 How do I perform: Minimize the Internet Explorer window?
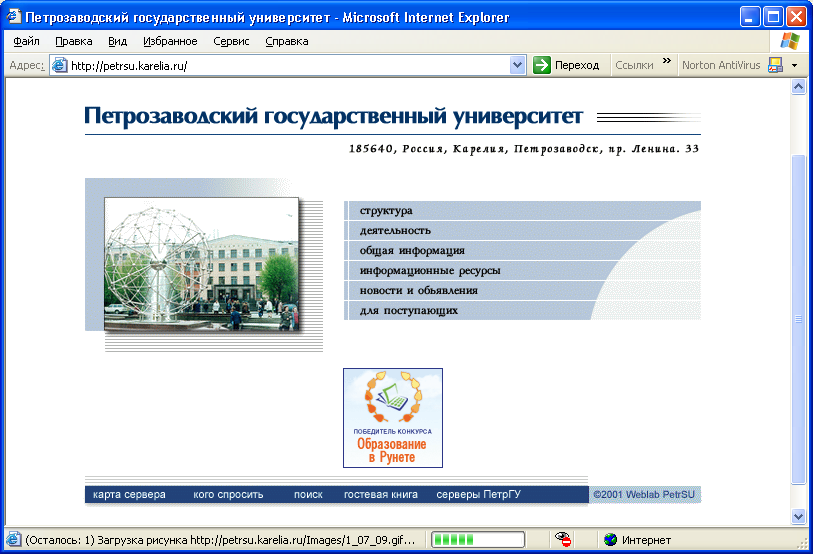(750, 17)
